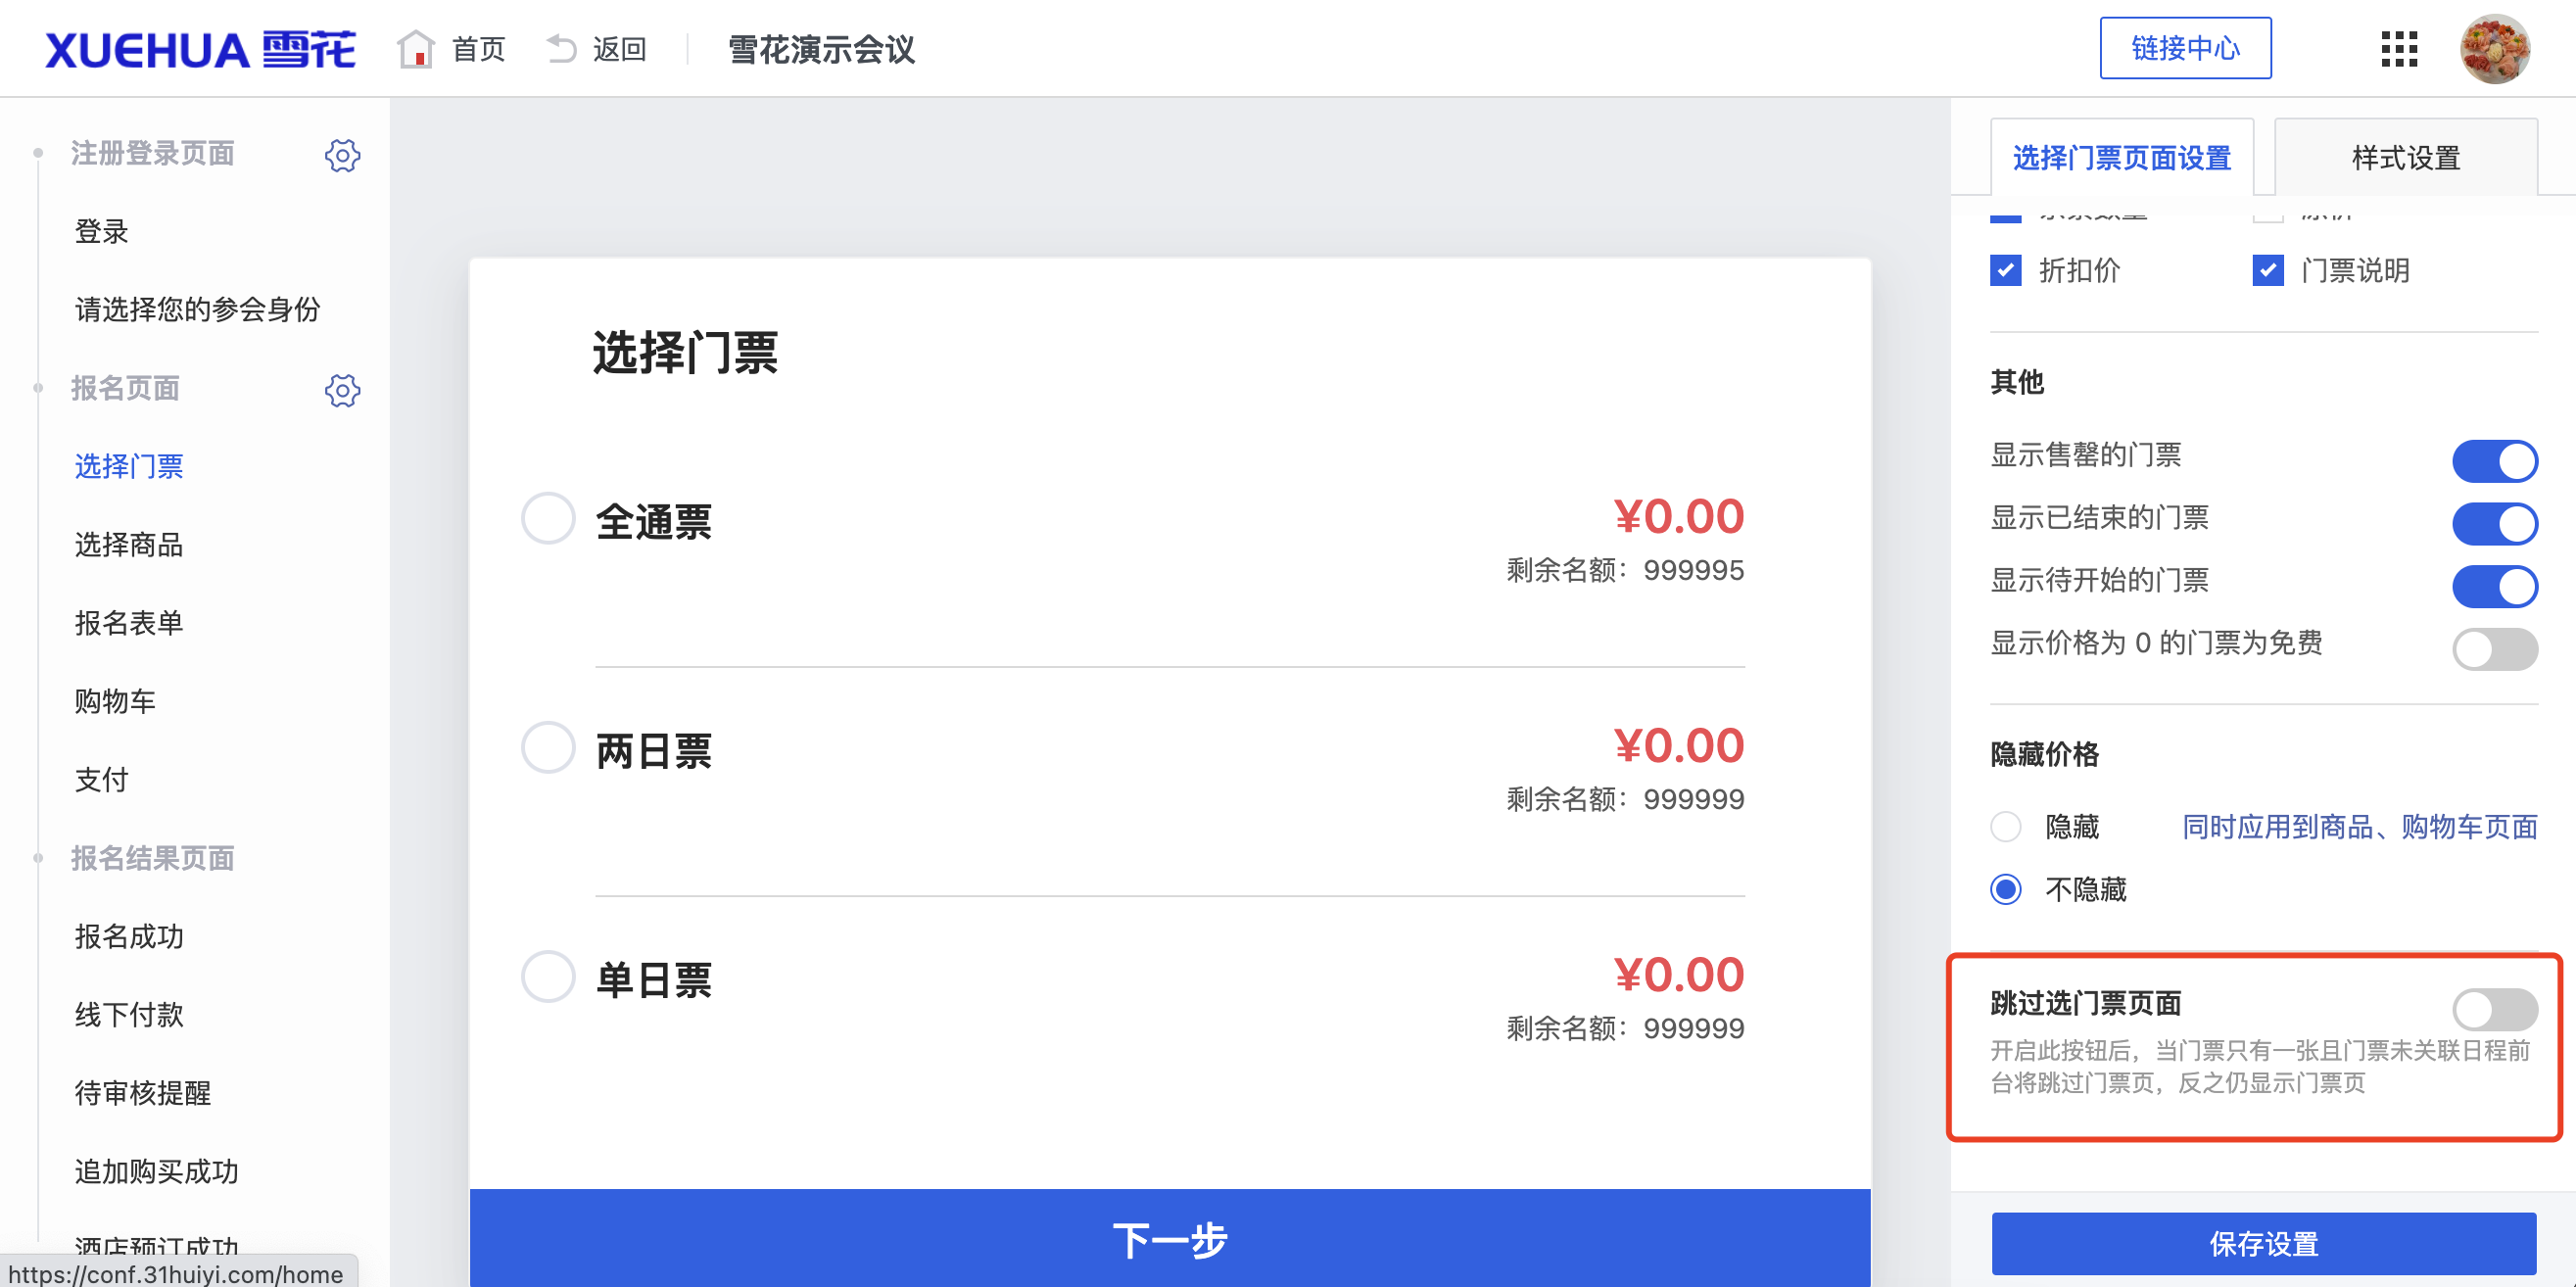Open settings gear next to 注册登录页面
The height and width of the screenshot is (1287, 2576).
343,155
